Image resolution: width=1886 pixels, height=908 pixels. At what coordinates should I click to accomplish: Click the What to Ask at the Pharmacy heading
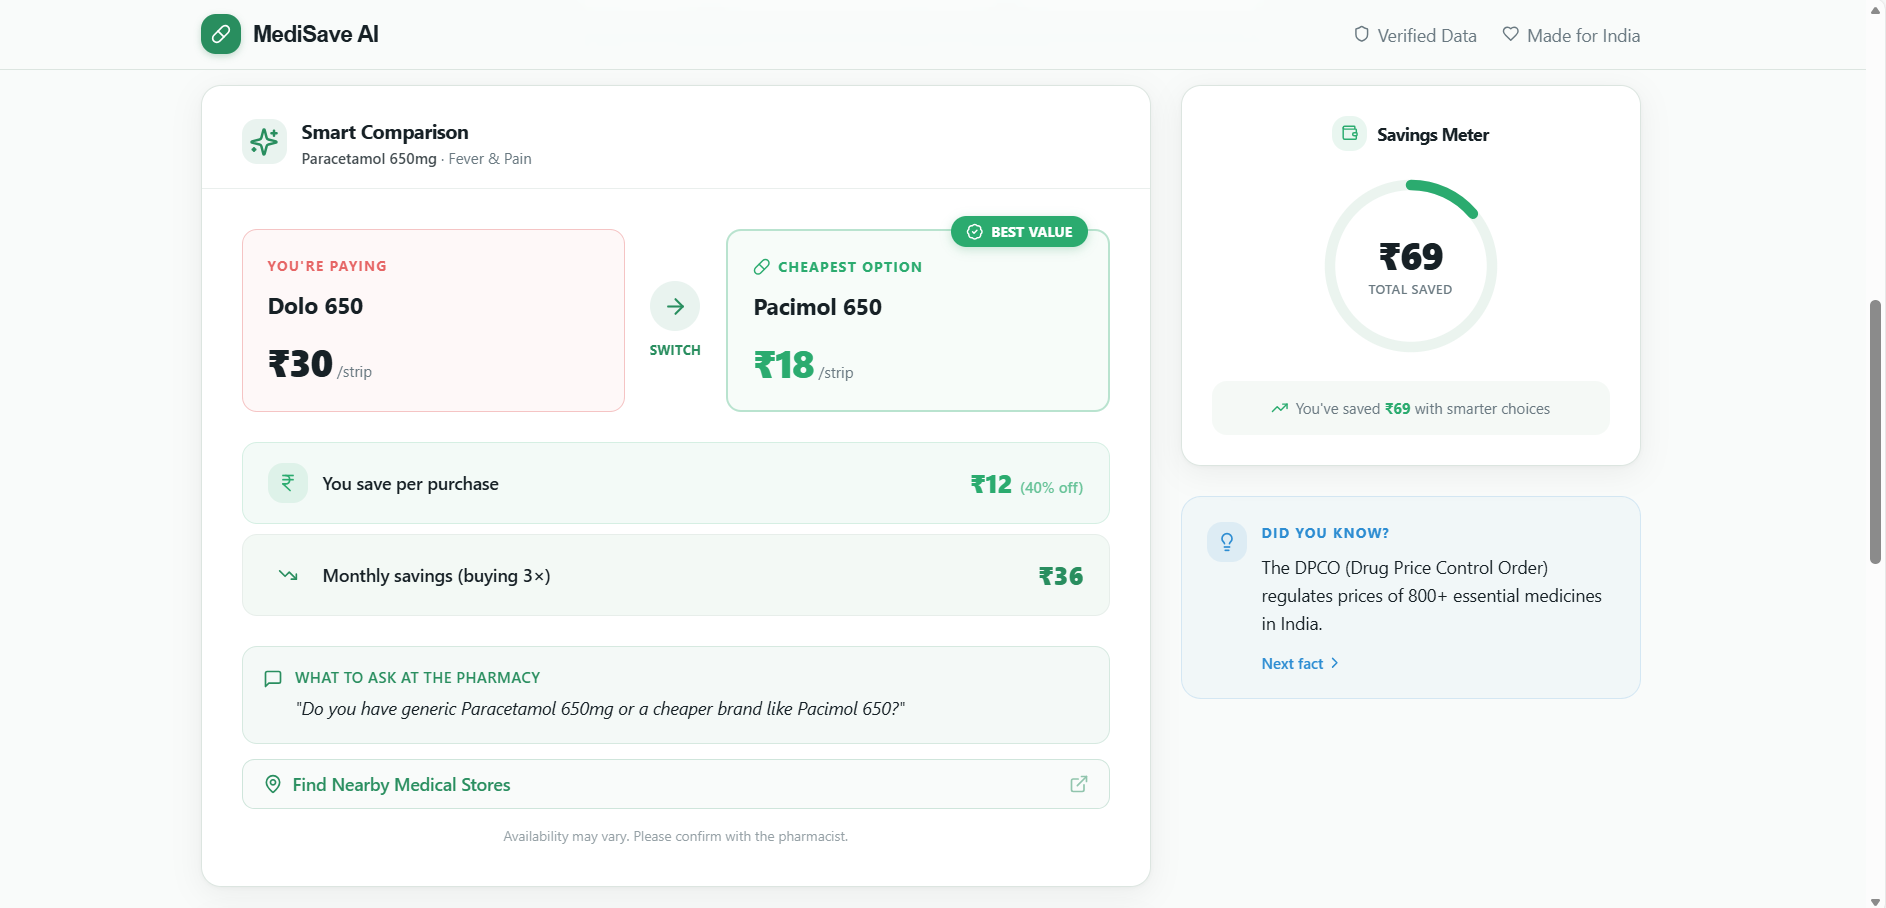pos(417,678)
